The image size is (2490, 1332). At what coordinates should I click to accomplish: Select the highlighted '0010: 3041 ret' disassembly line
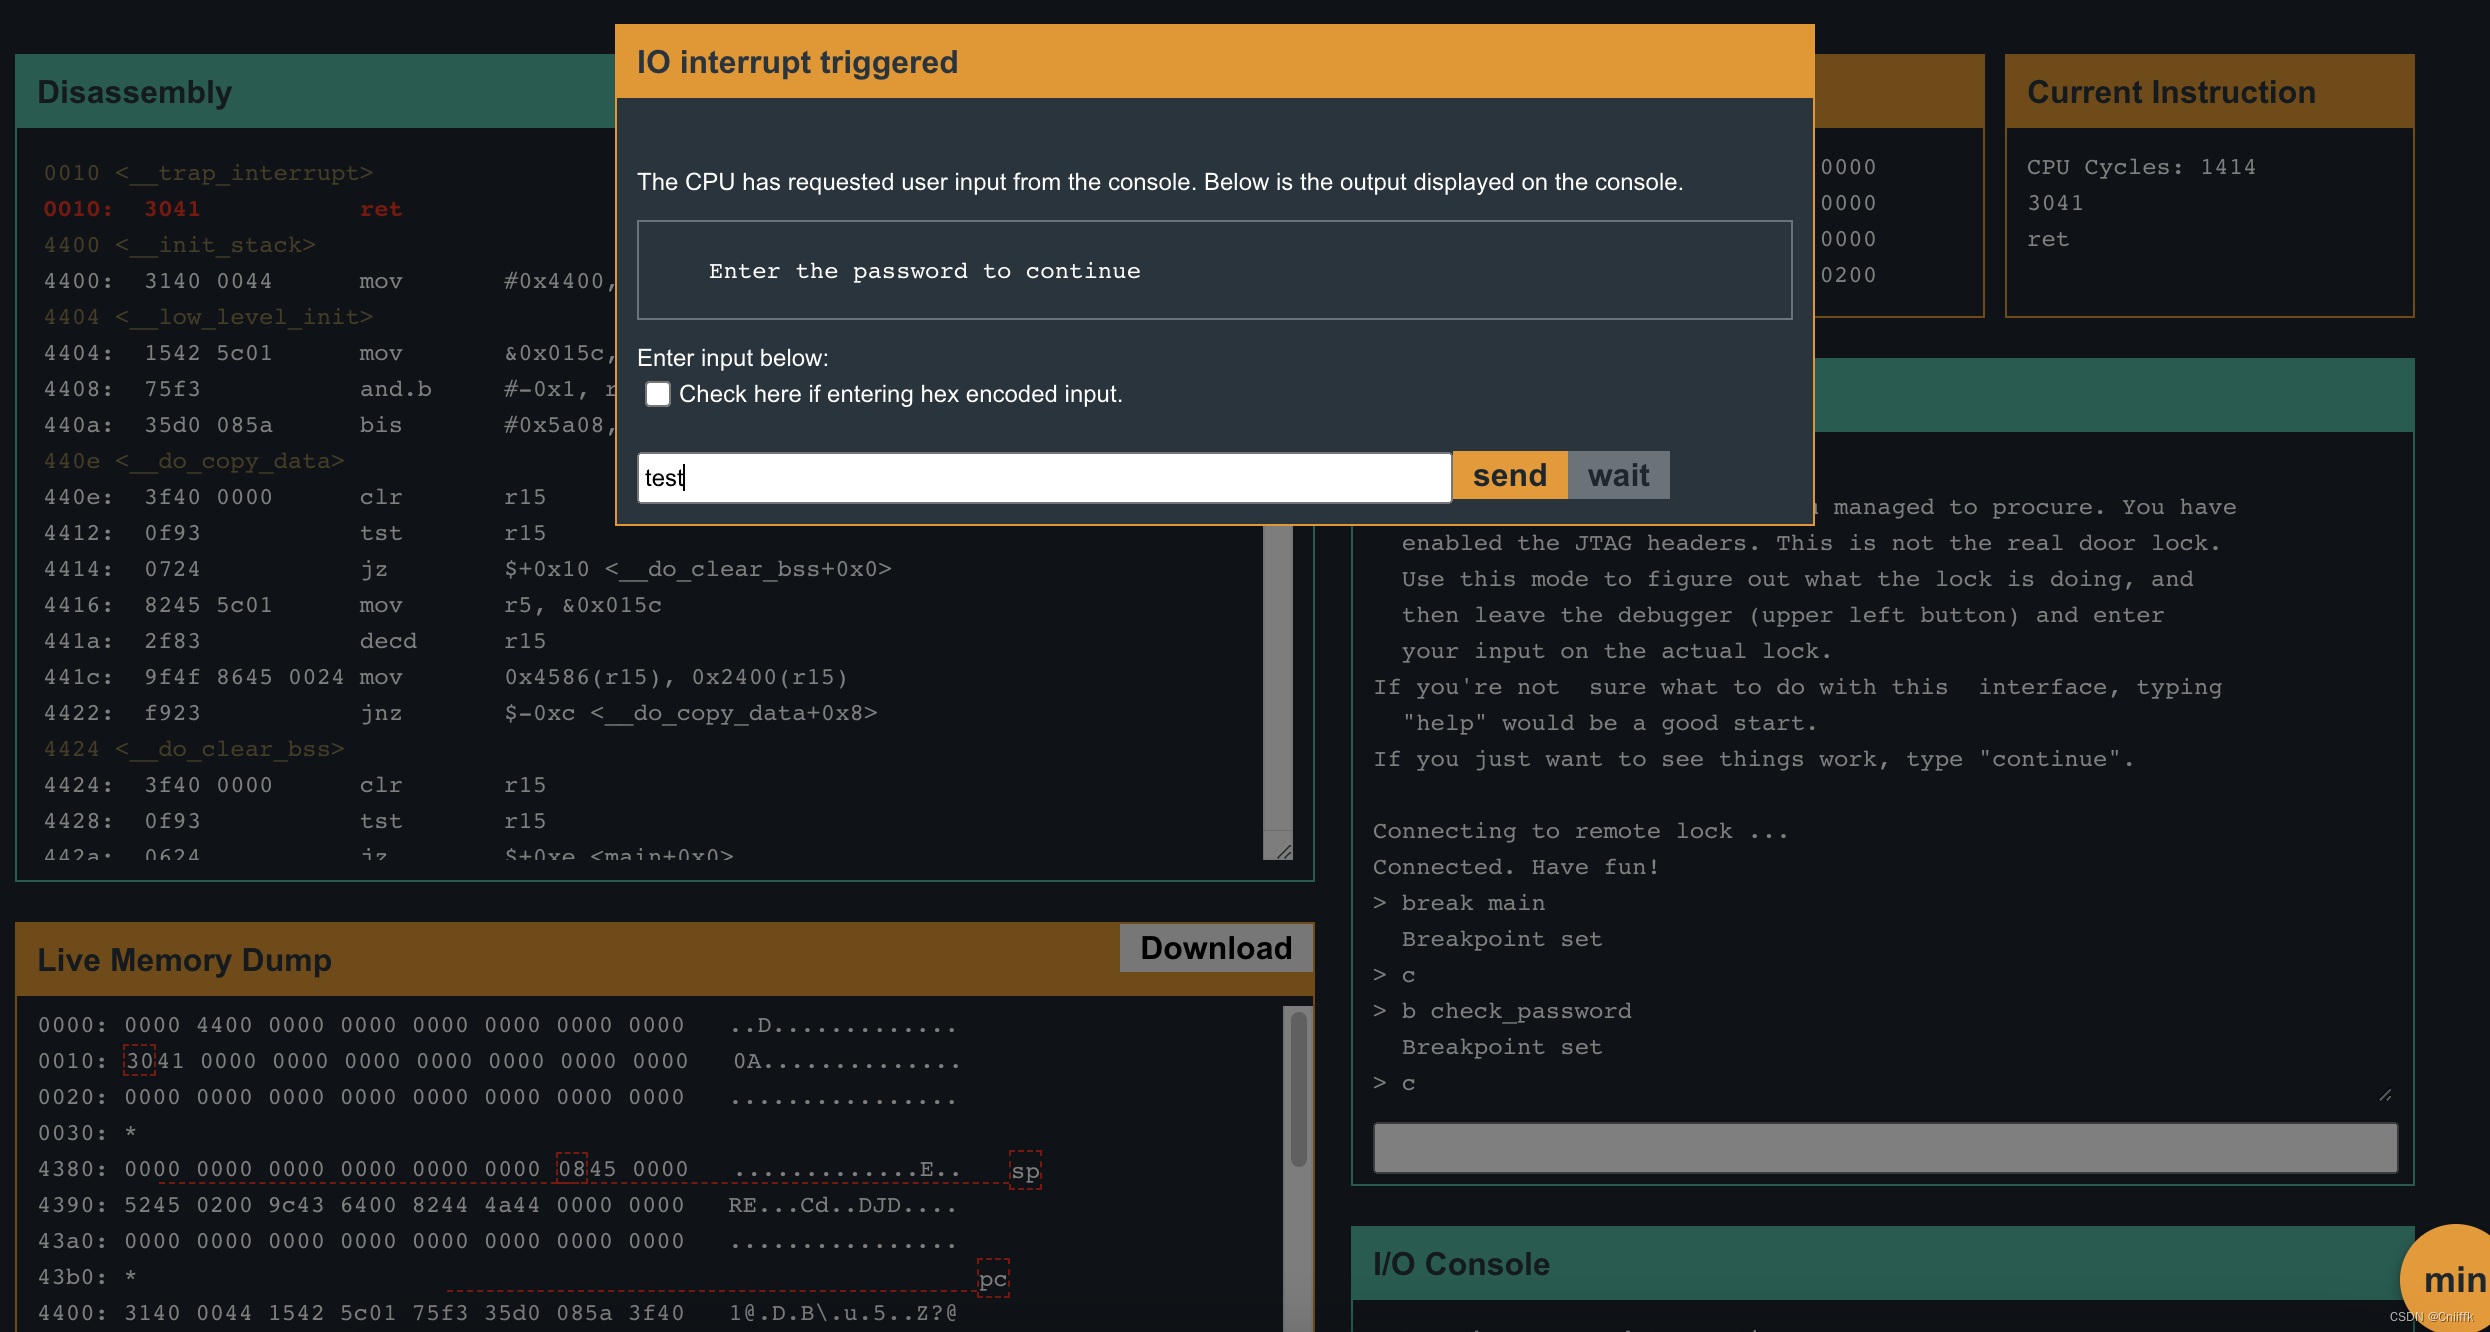[x=223, y=209]
